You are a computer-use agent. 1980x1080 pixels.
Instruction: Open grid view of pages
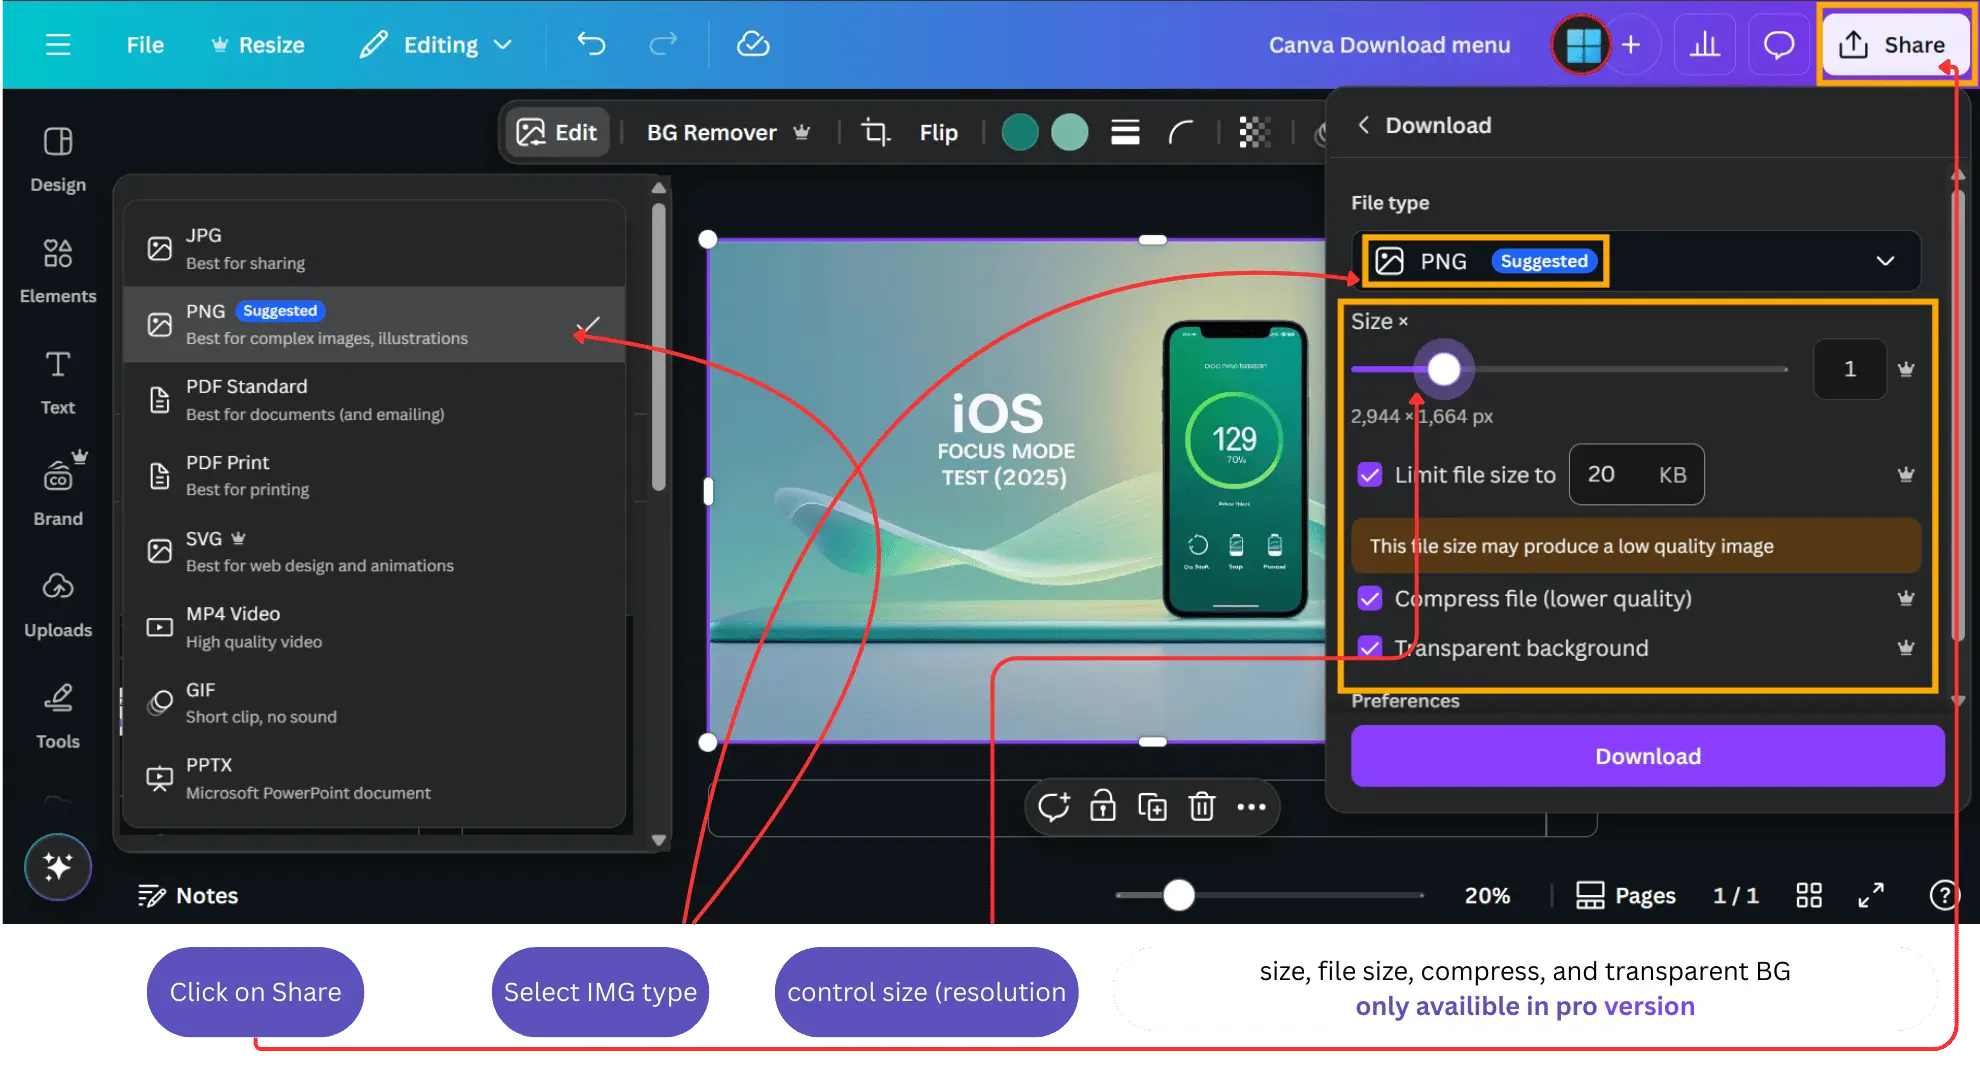pos(1809,895)
